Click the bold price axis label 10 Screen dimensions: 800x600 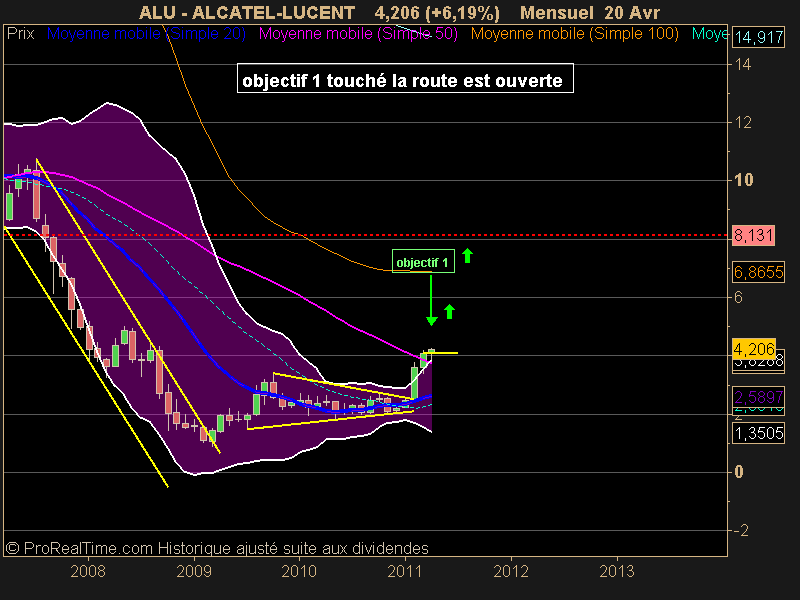(743, 180)
